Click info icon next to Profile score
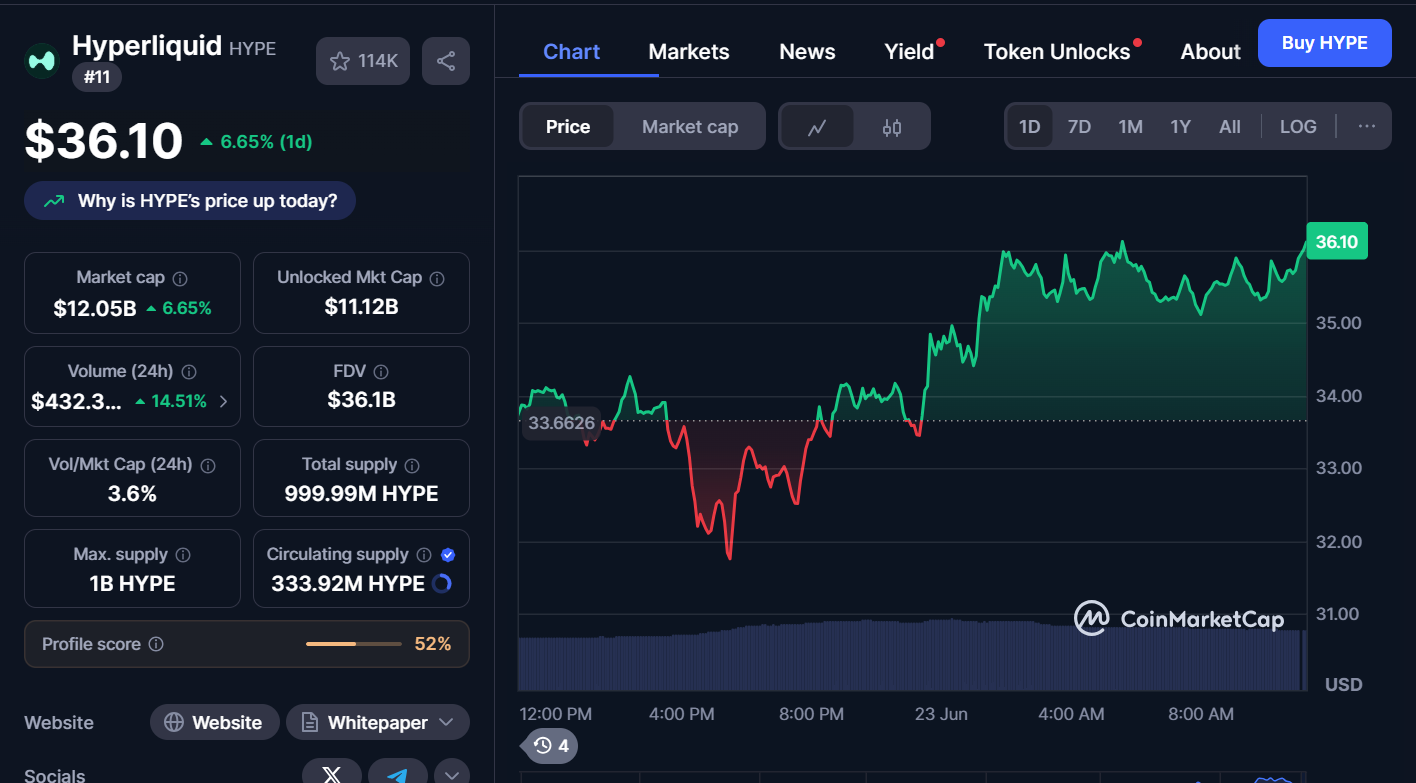1416x783 pixels. tap(156, 645)
